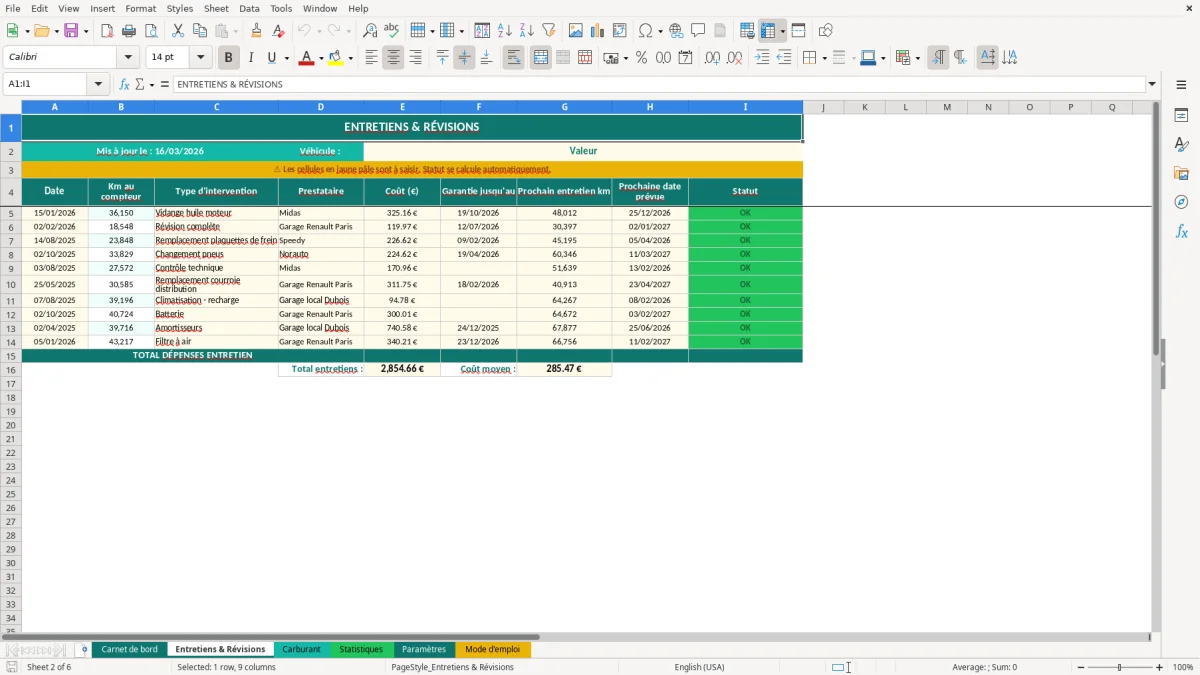Toggle Align Left

(371, 58)
